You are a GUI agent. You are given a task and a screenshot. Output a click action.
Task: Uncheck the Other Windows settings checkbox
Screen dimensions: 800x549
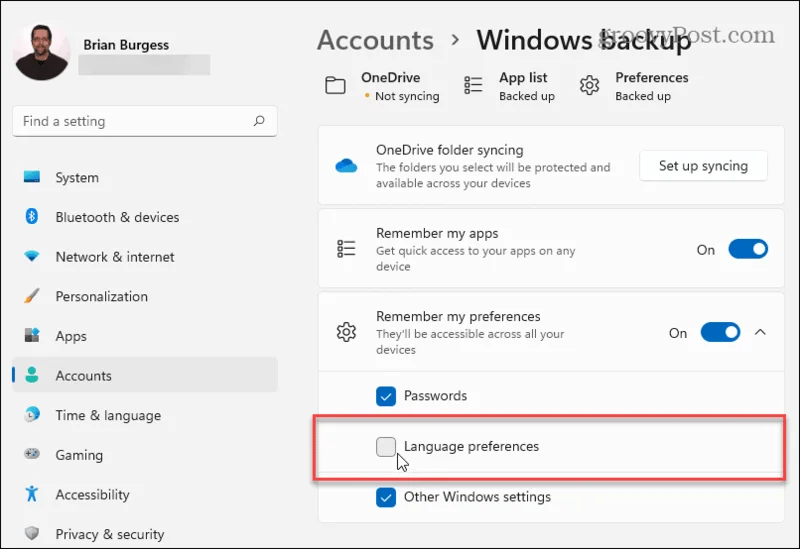386,497
